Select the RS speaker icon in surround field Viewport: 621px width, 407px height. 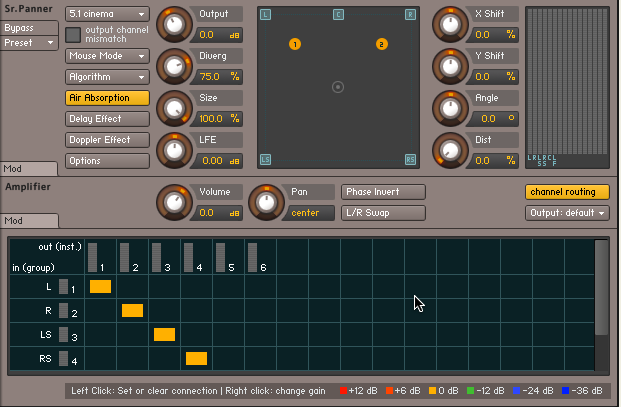[x=410, y=160]
